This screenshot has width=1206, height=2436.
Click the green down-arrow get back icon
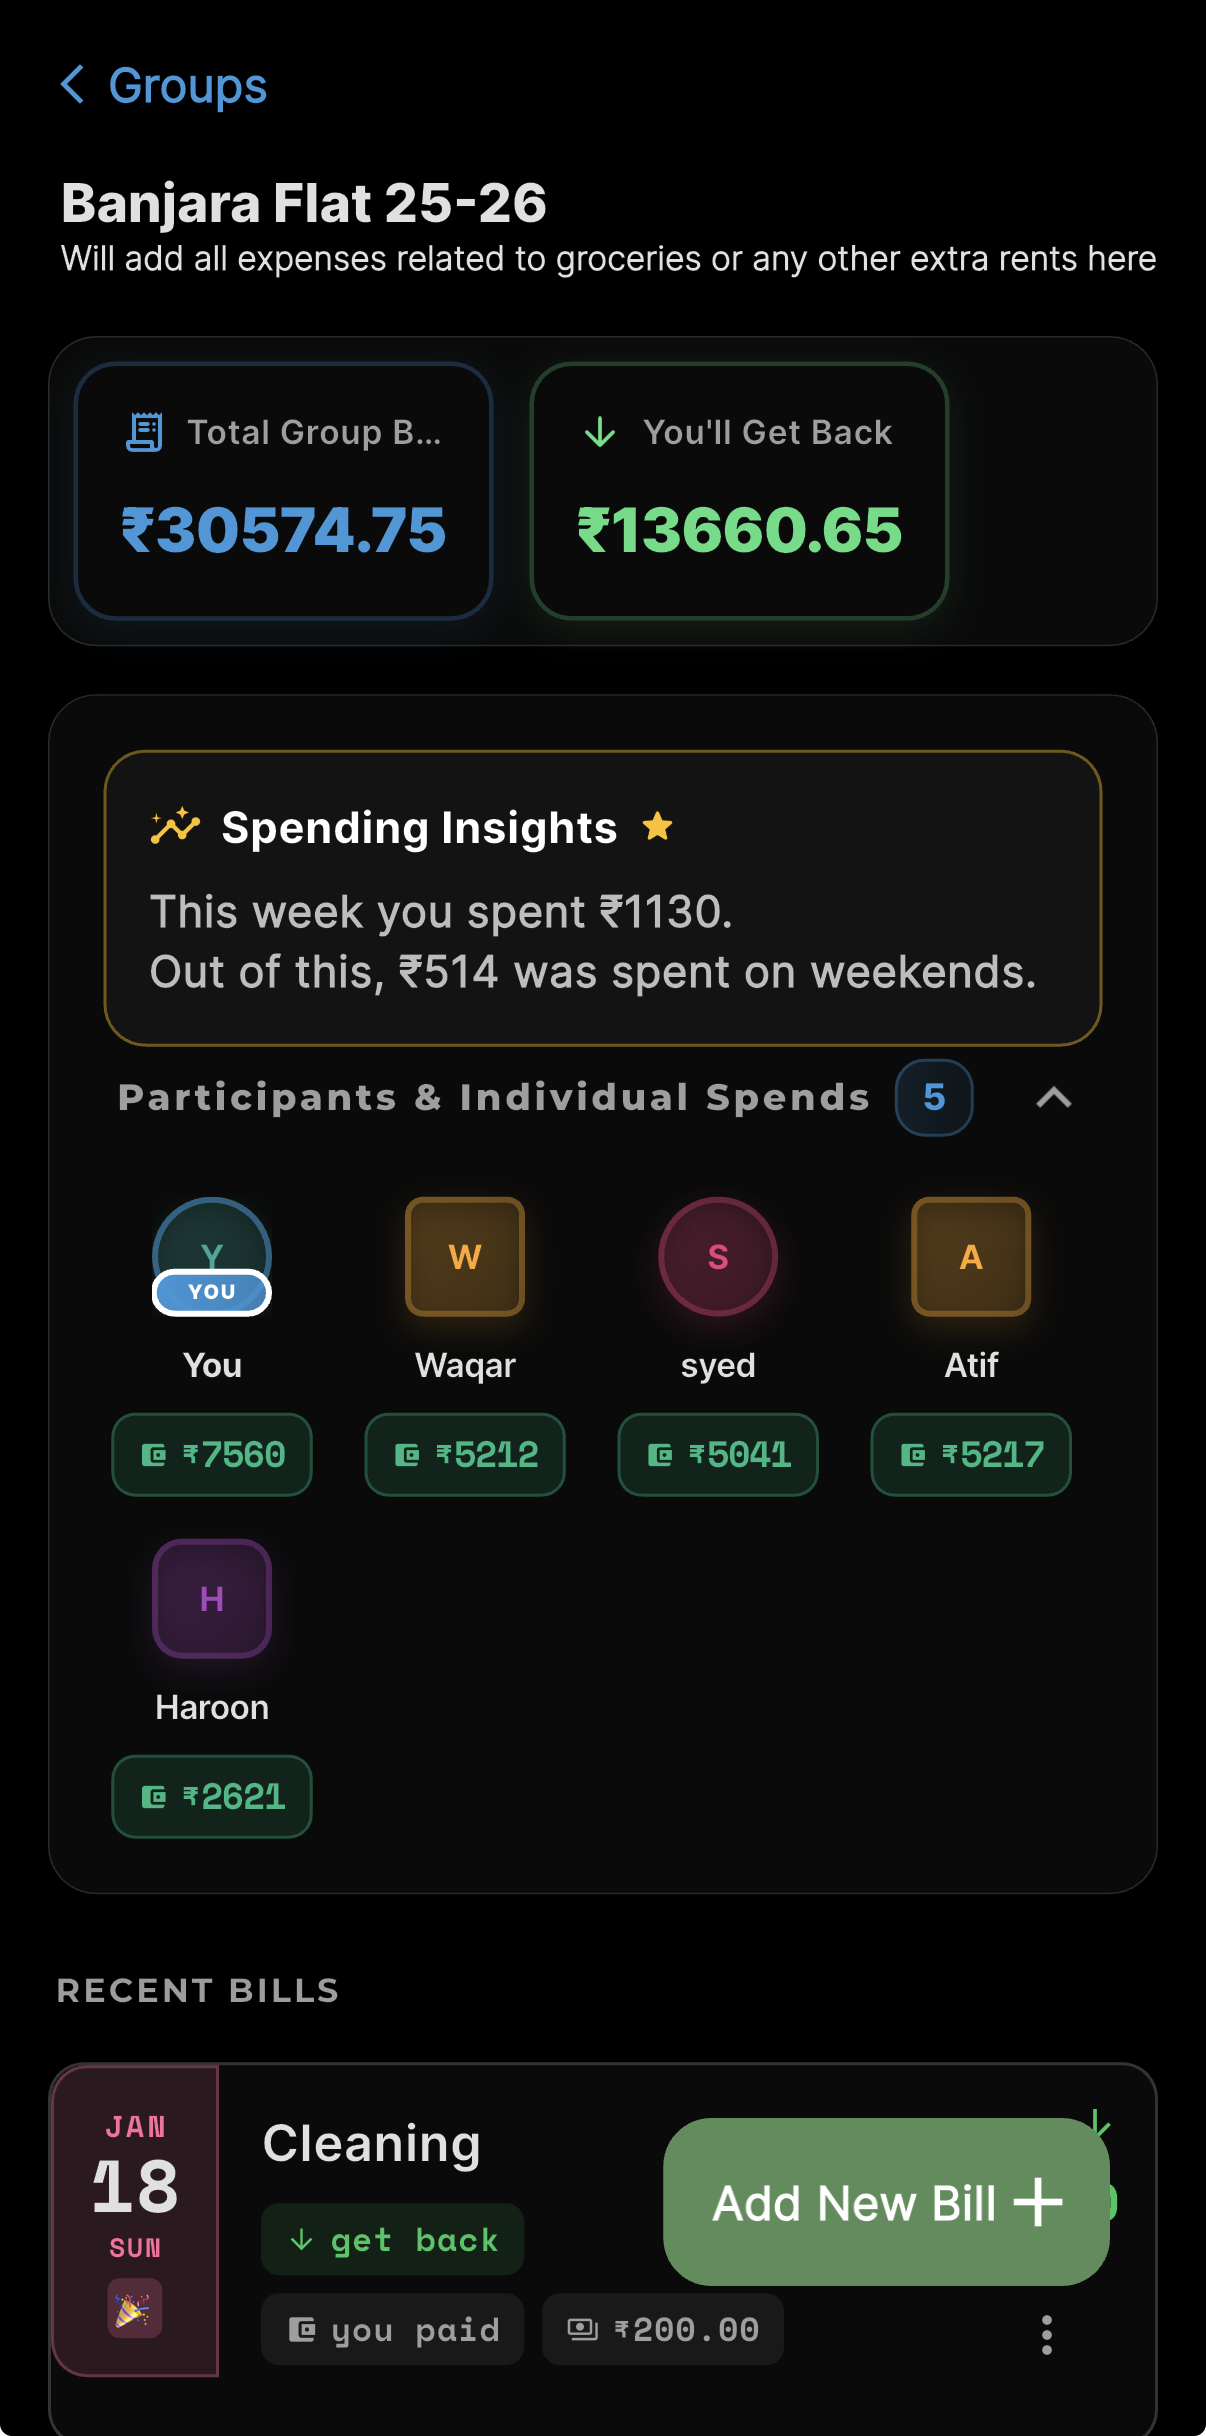600,432
